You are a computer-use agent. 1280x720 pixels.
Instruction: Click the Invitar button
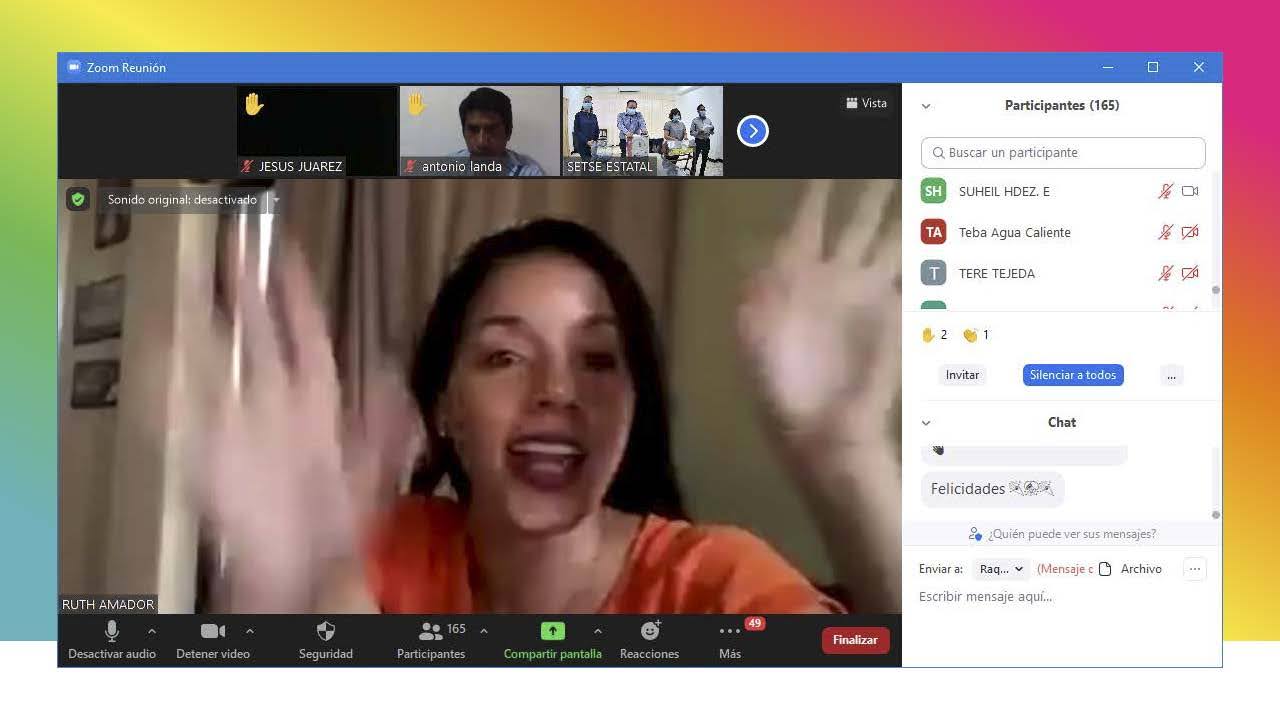(x=963, y=375)
